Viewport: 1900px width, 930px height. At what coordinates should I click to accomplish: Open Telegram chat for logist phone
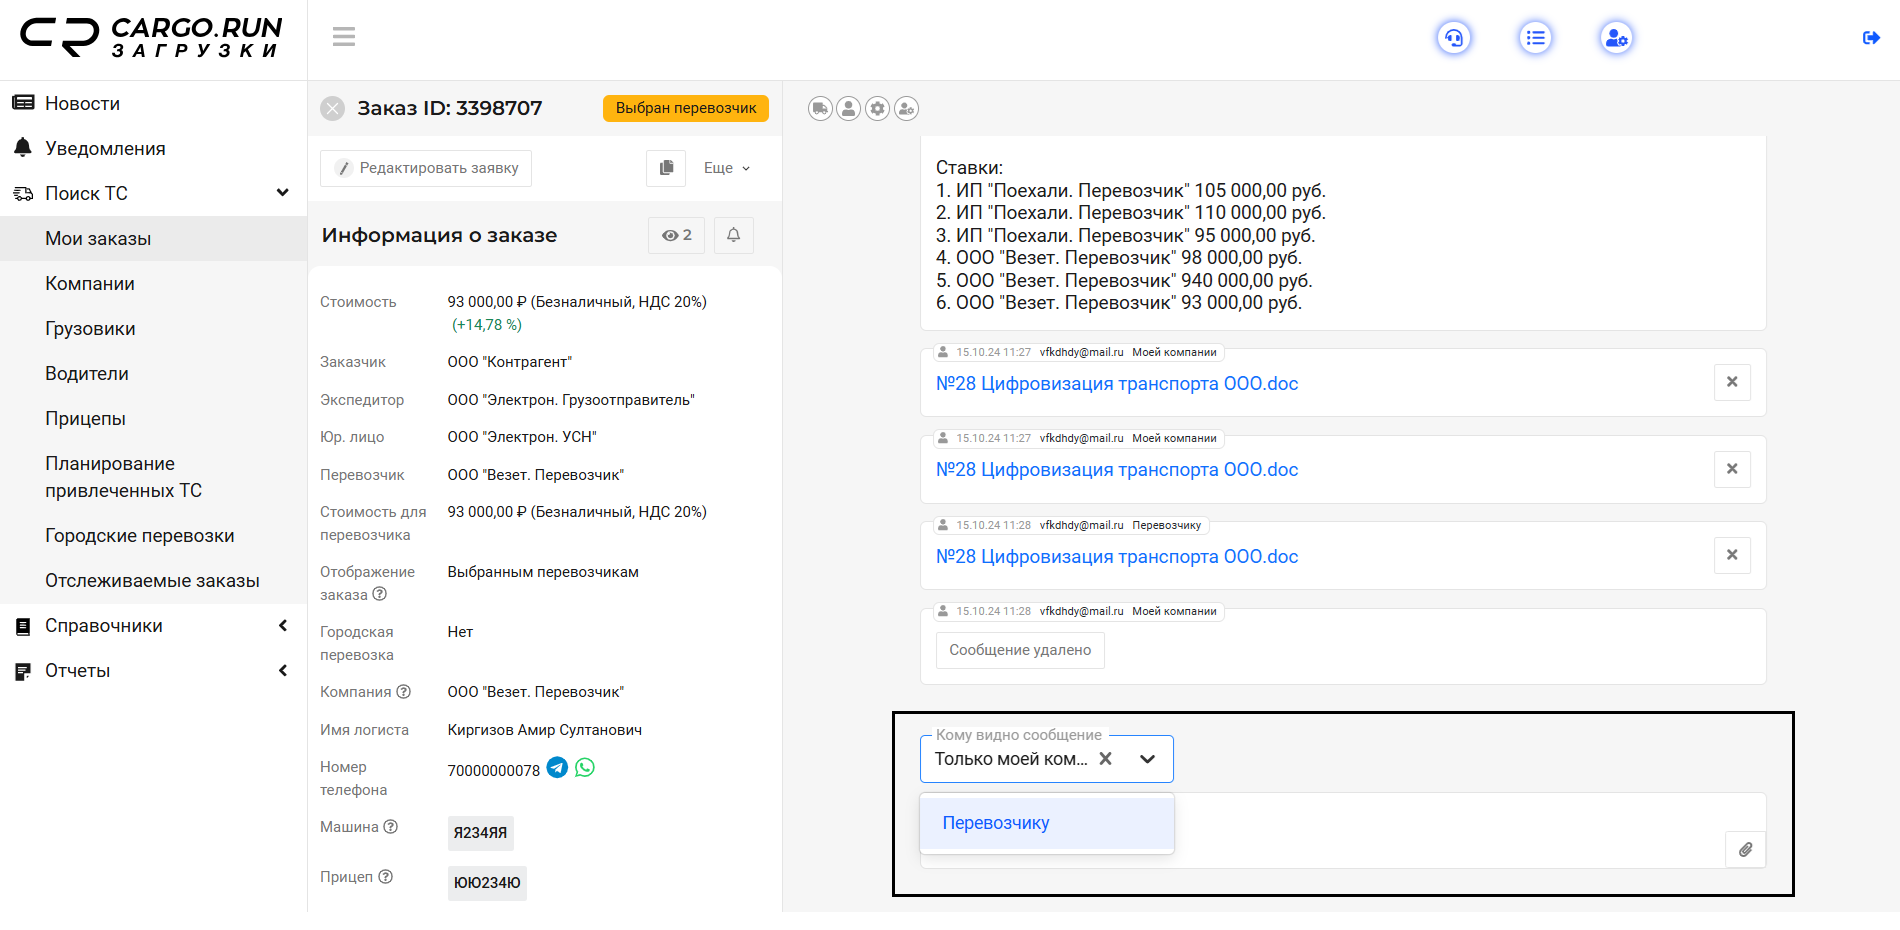coord(558,768)
